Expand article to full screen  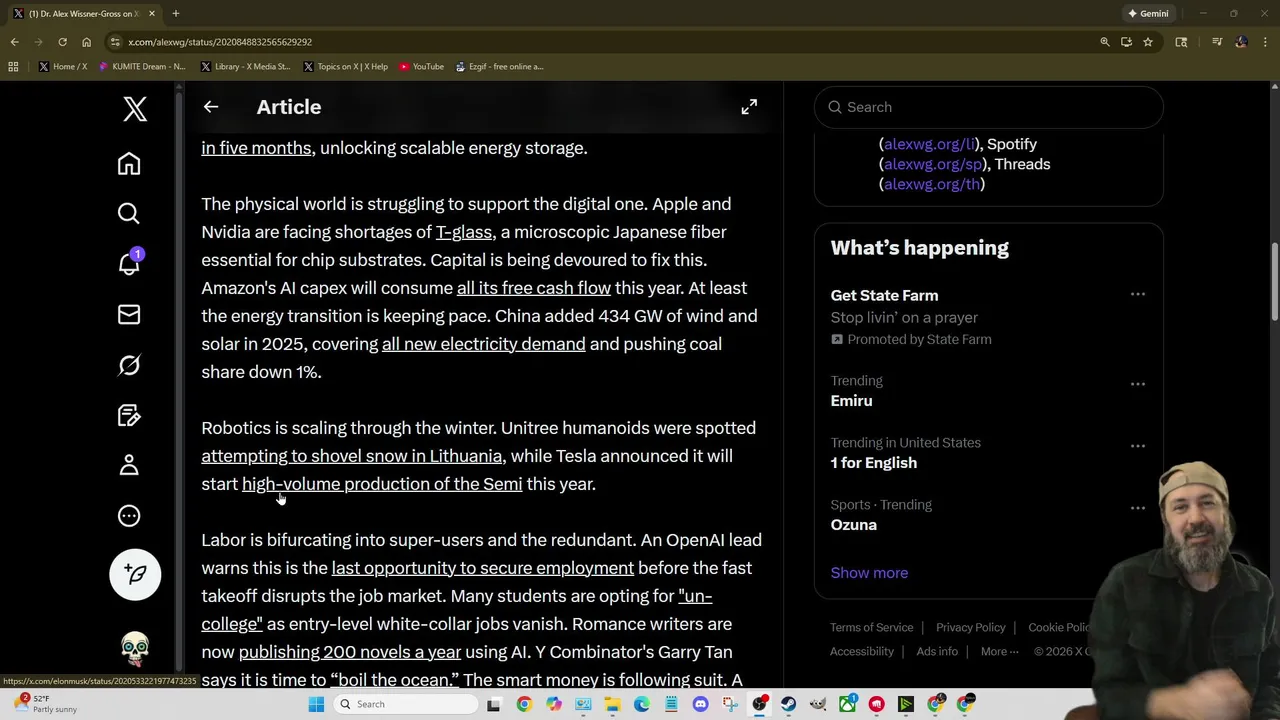tap(749, 107)
